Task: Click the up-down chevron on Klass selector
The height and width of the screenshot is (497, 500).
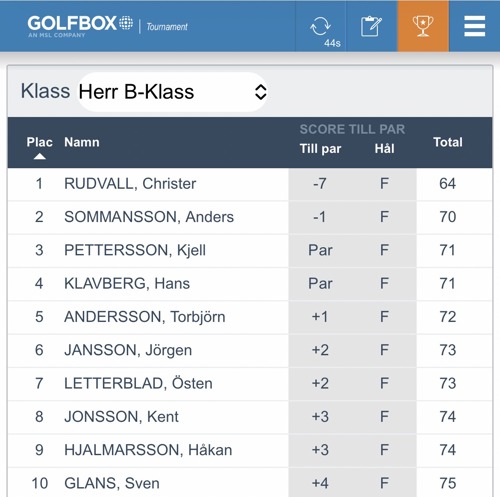Action: 261,92
